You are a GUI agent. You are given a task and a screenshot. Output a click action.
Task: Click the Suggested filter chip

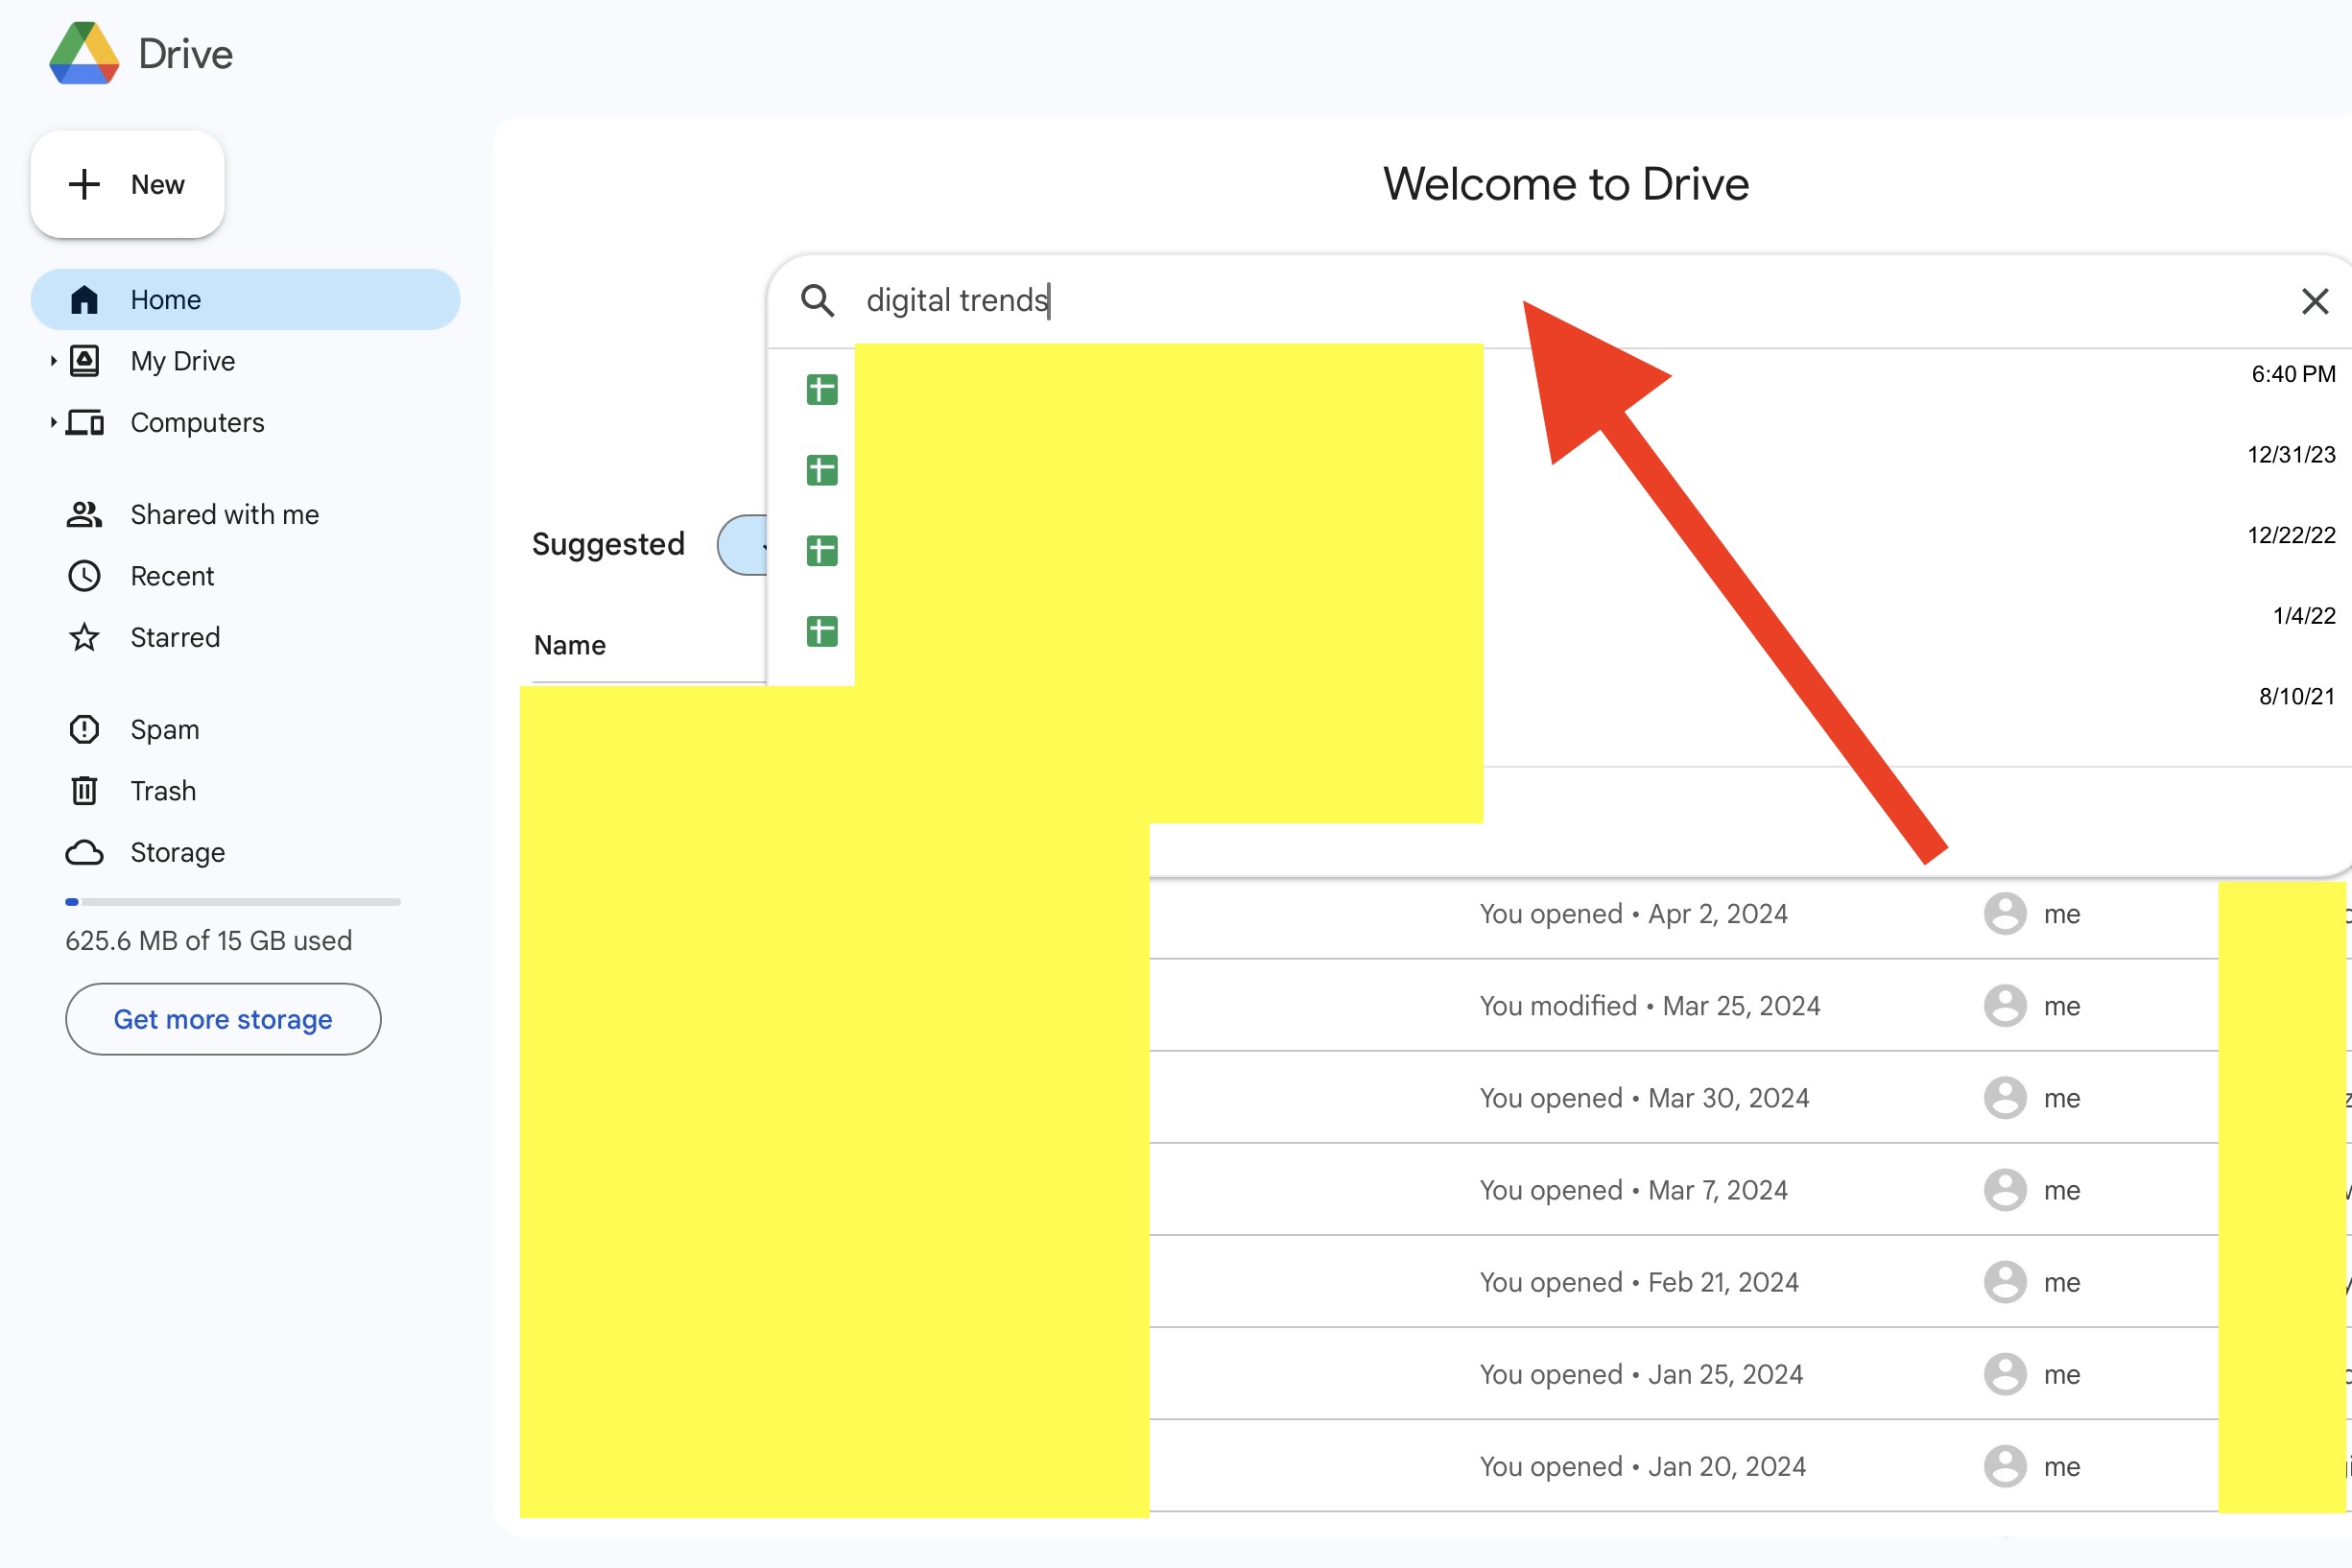coord(743,545)
